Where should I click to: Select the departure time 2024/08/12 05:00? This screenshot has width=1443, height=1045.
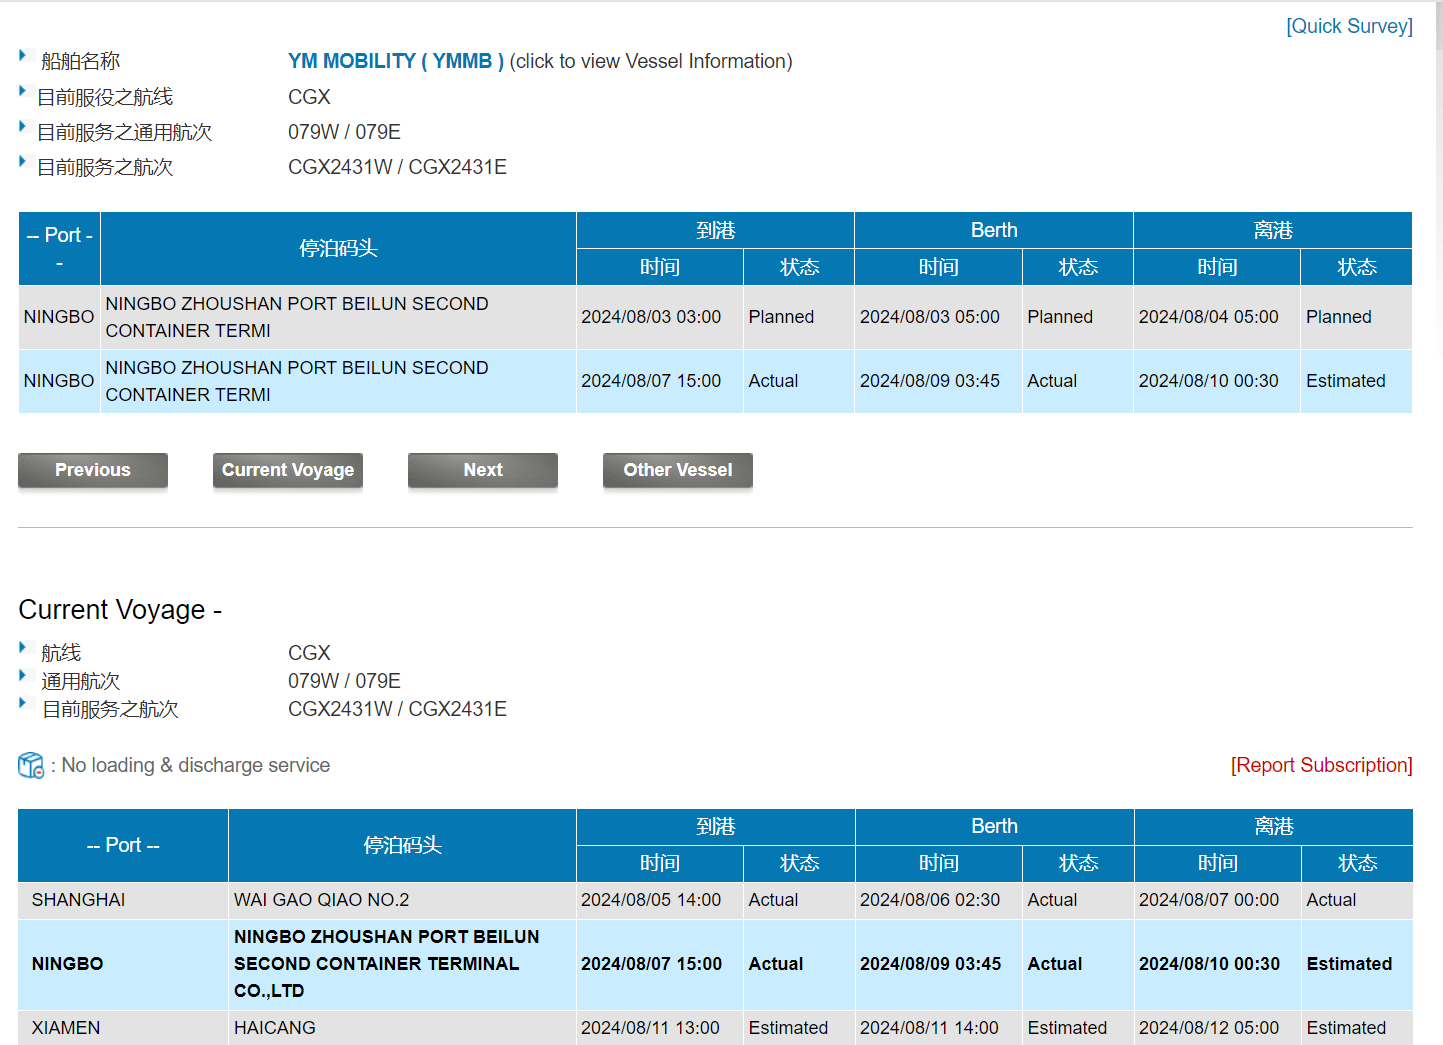click(x=1209, y=1028)
